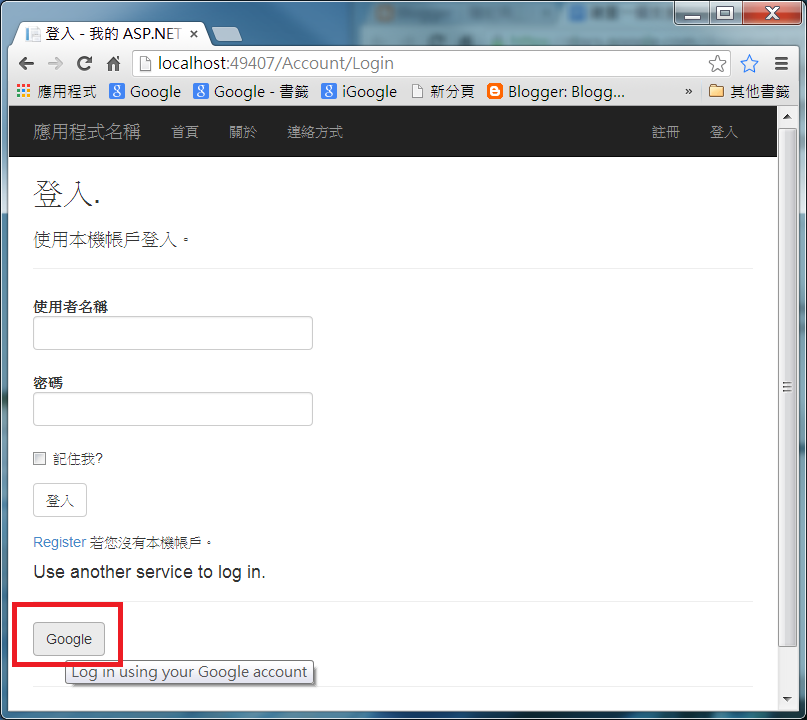Click the 應用程式名稱 brand link
The height and width of the screenshot is (720, 807).
87,132
